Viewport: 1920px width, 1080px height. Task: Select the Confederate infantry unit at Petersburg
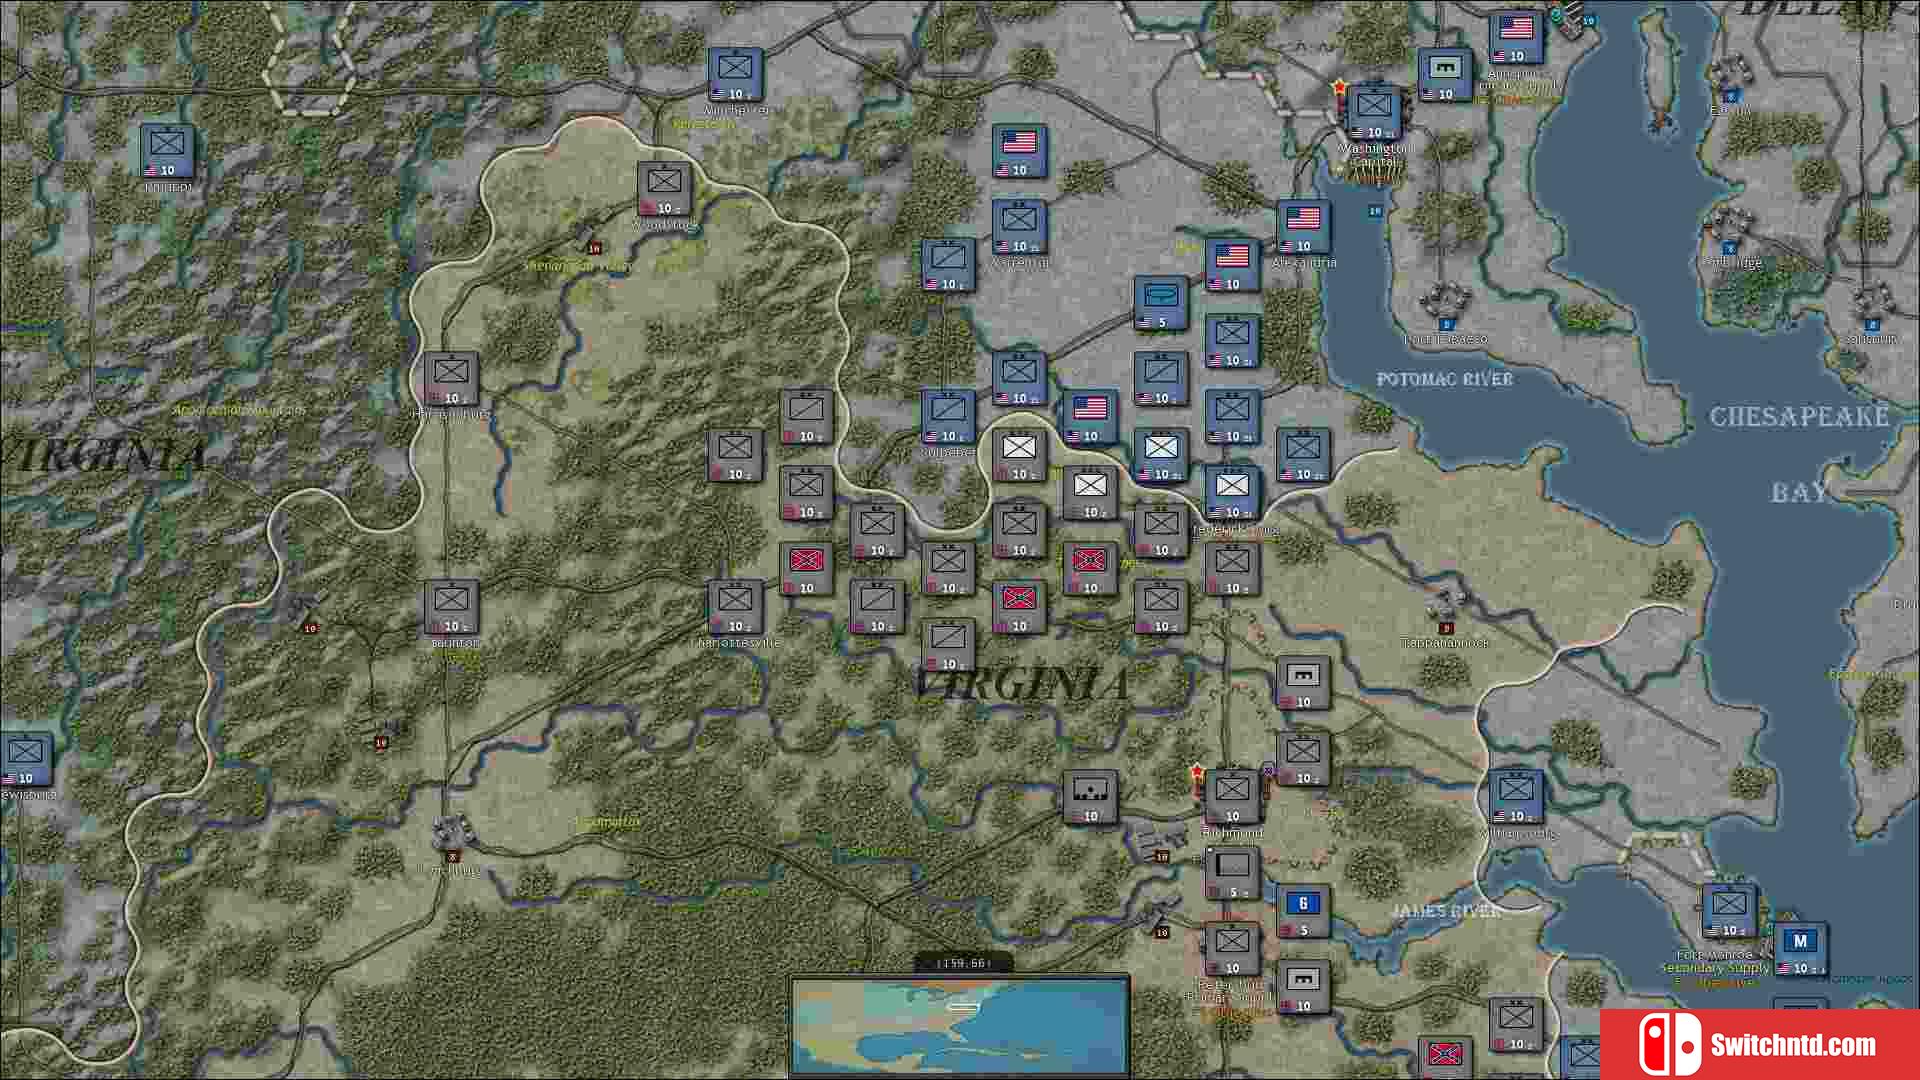[x=1232, y=949]
